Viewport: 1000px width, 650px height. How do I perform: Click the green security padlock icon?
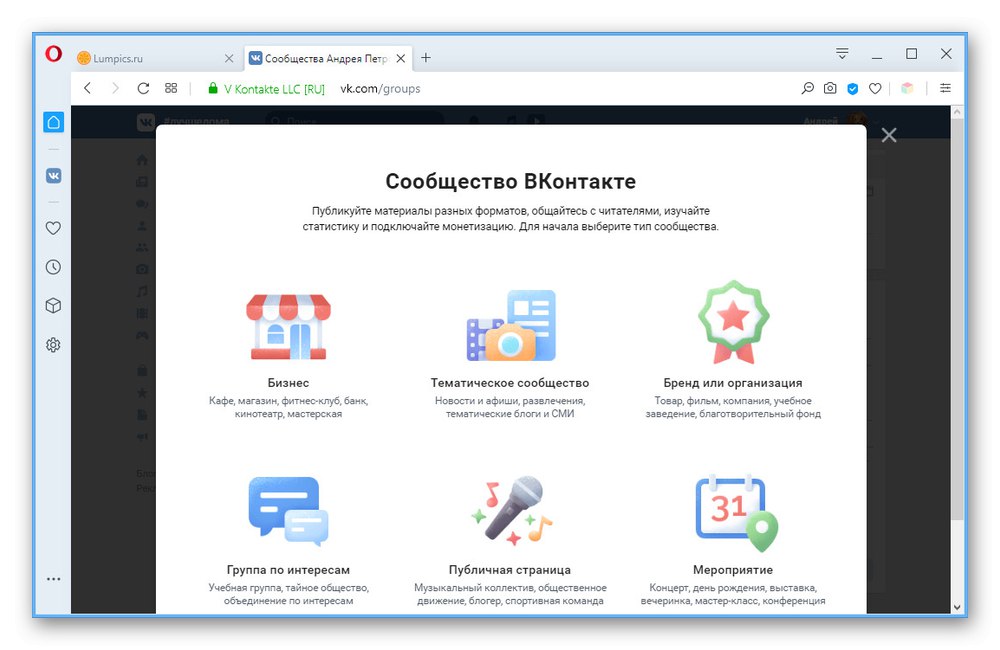pos(213,88)
